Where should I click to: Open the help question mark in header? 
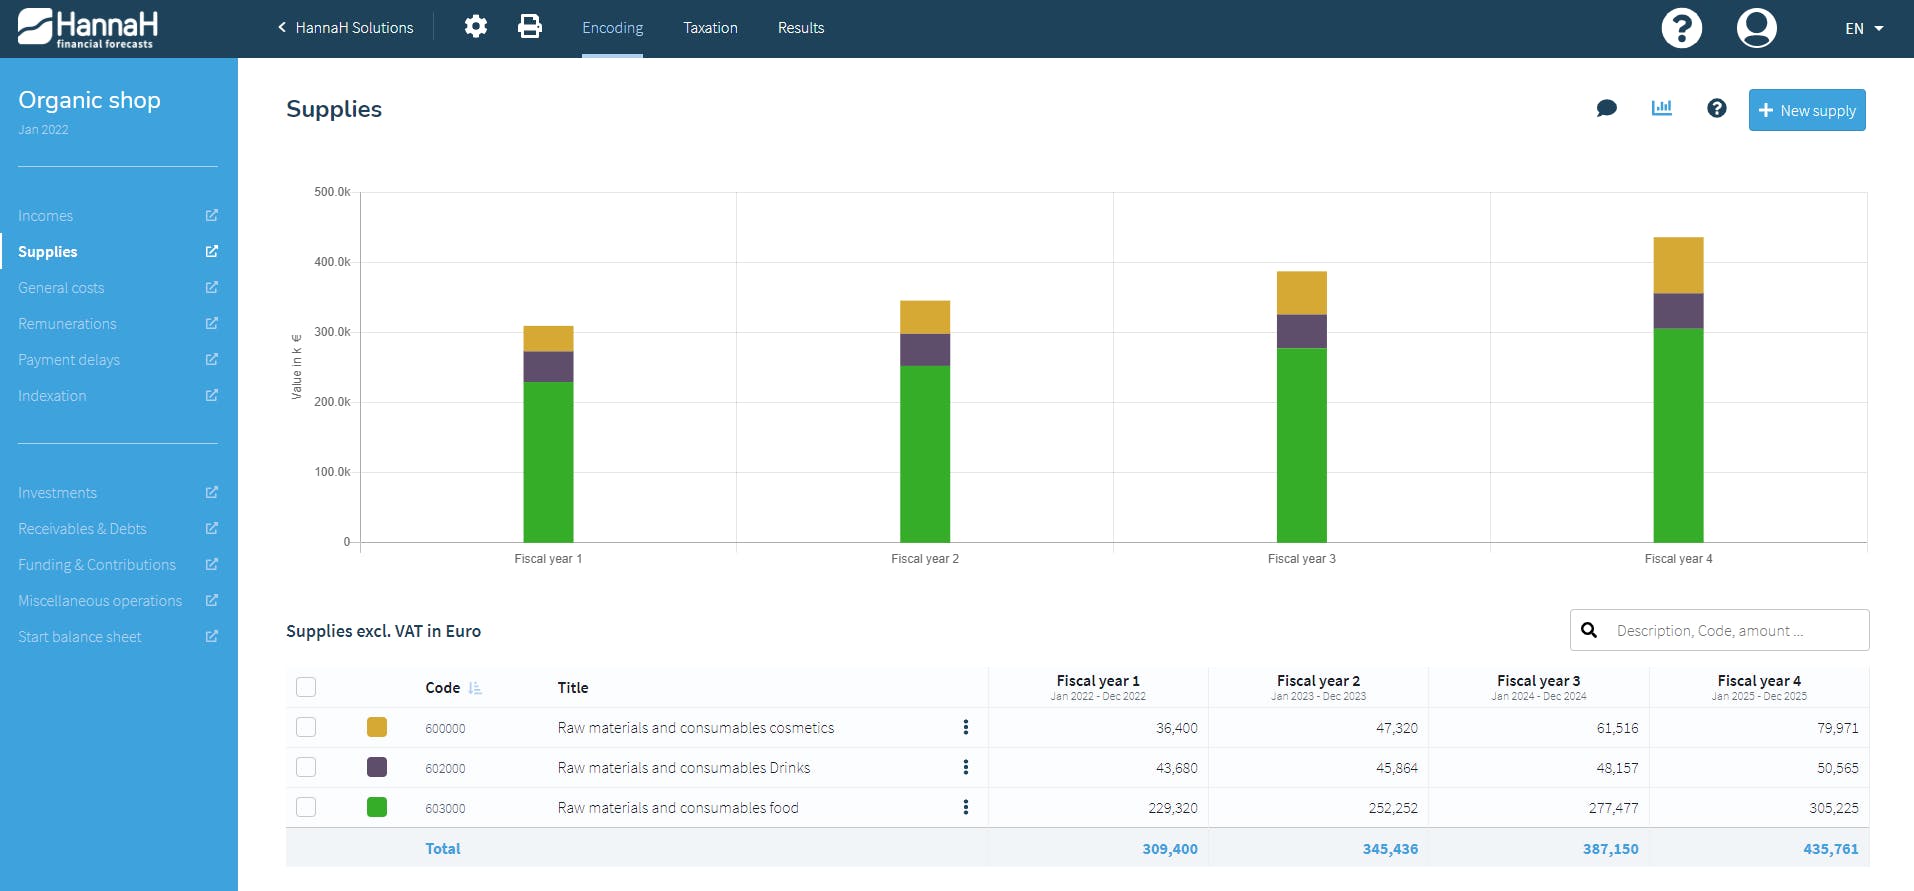[1681, 28]
